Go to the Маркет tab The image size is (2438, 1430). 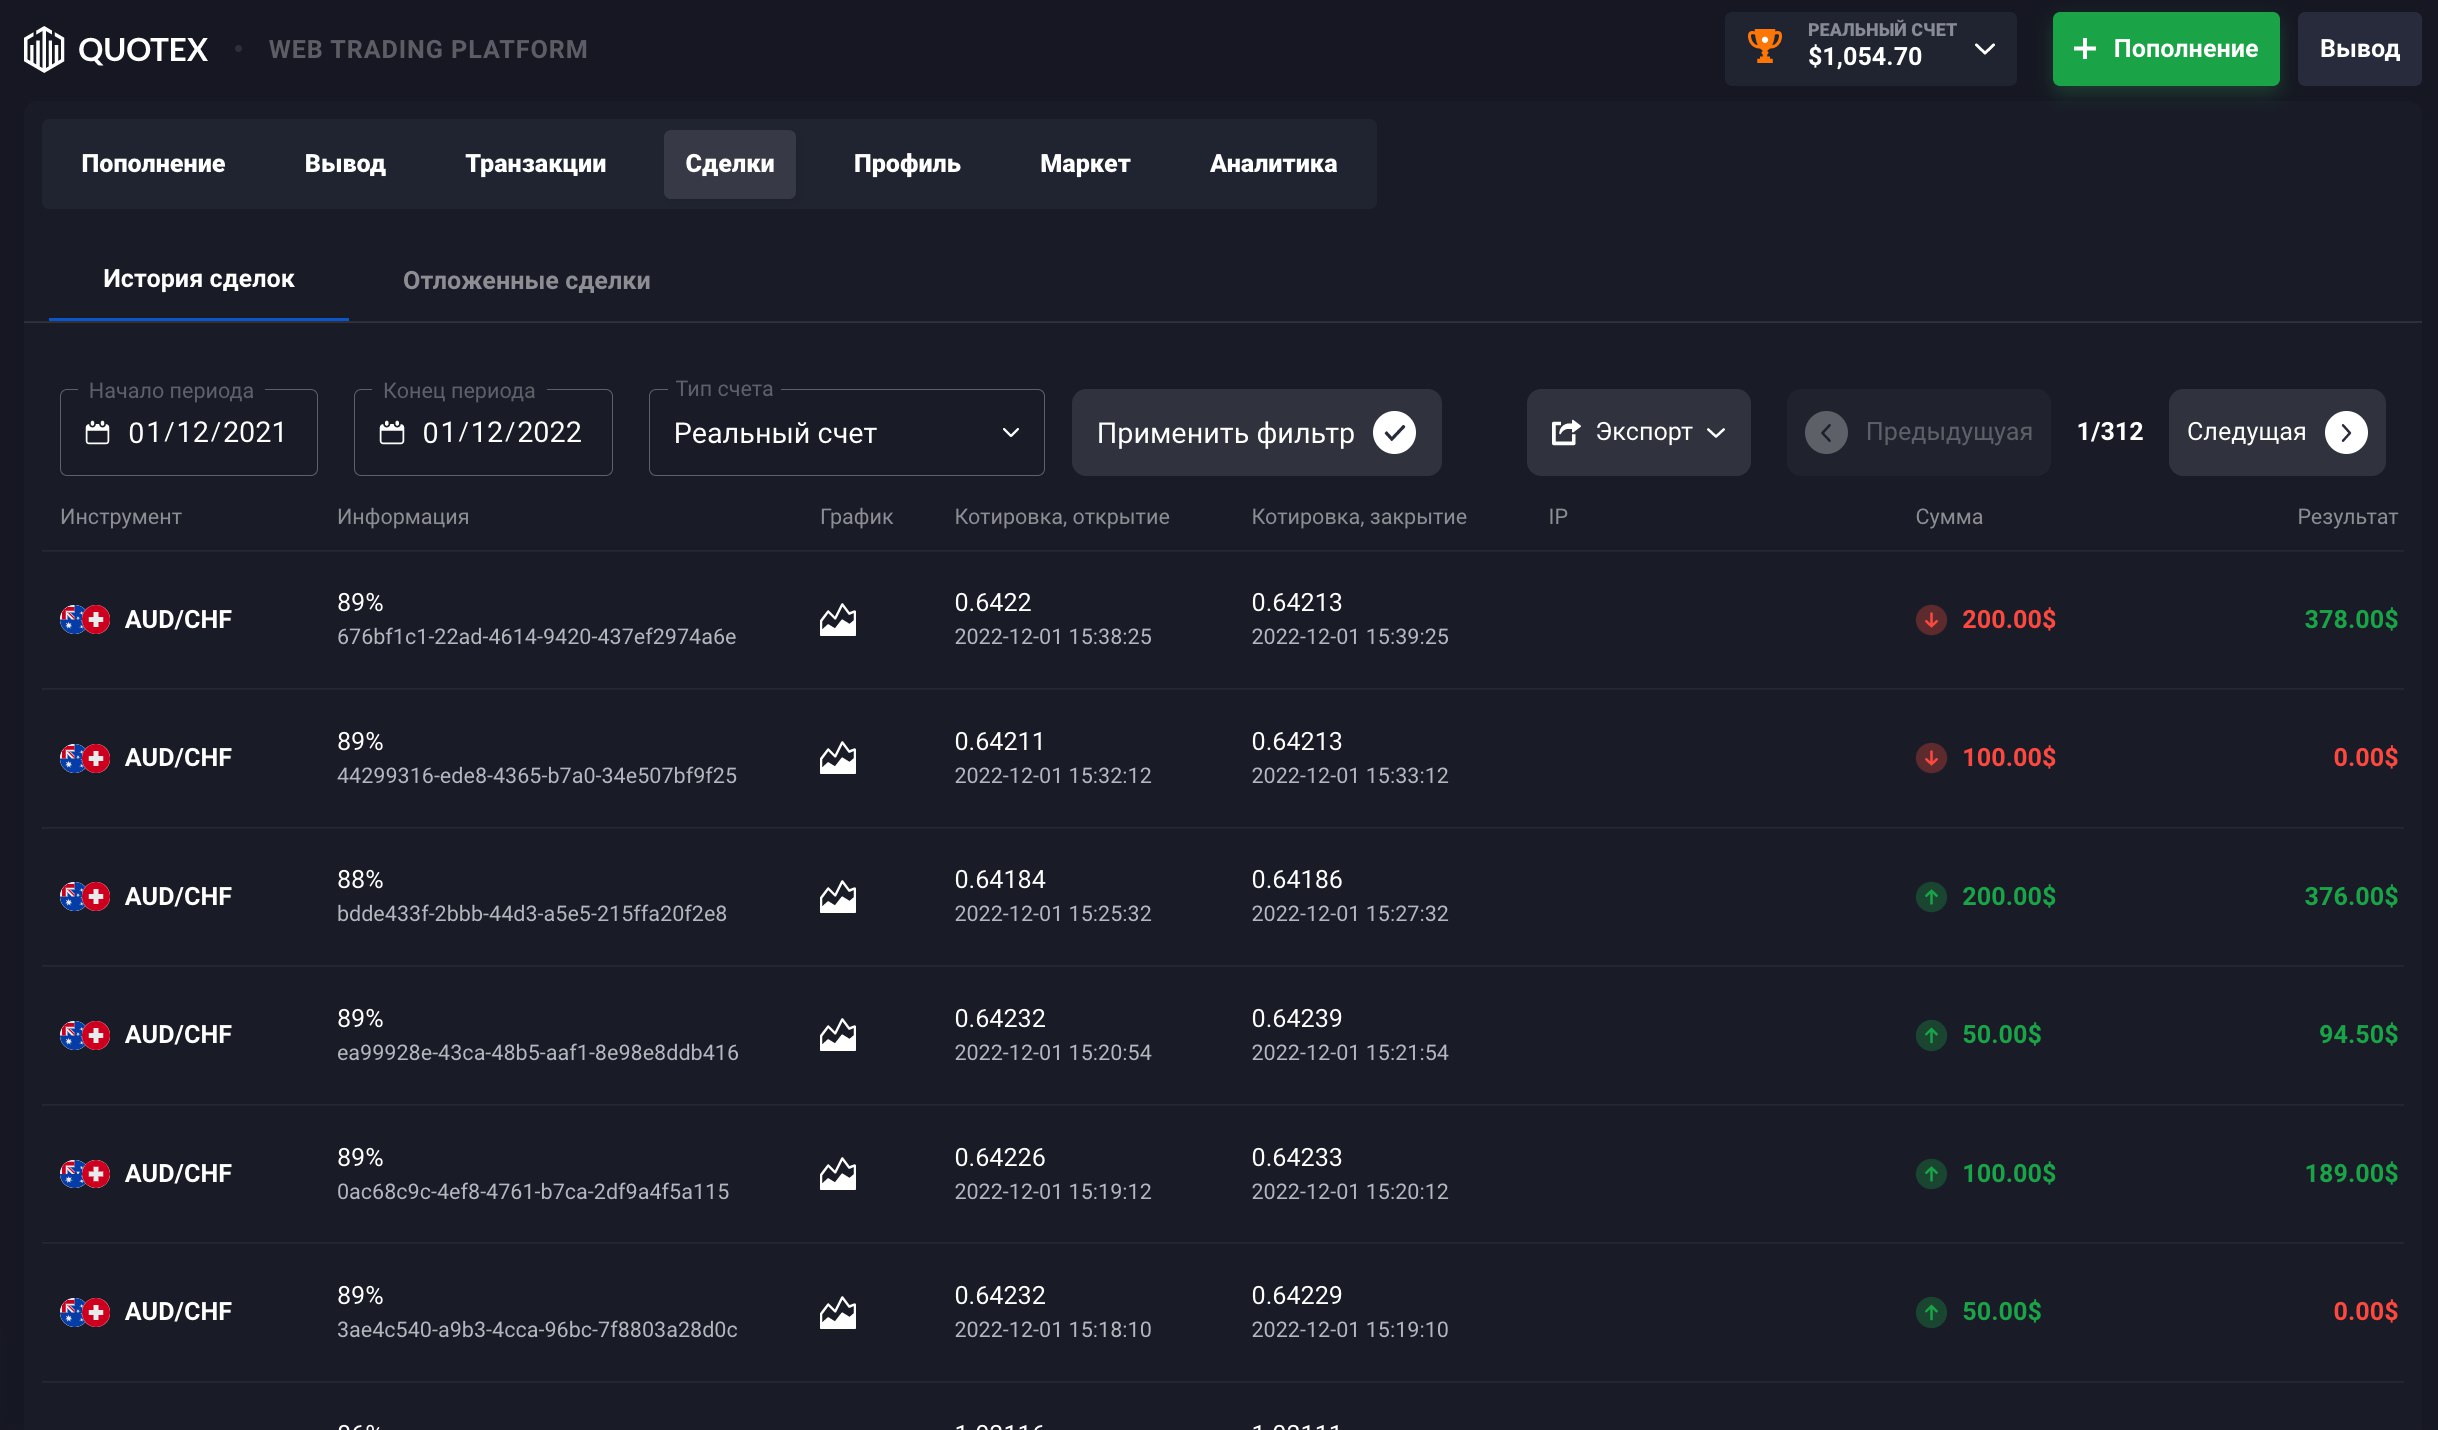(x=1085, y=164)
